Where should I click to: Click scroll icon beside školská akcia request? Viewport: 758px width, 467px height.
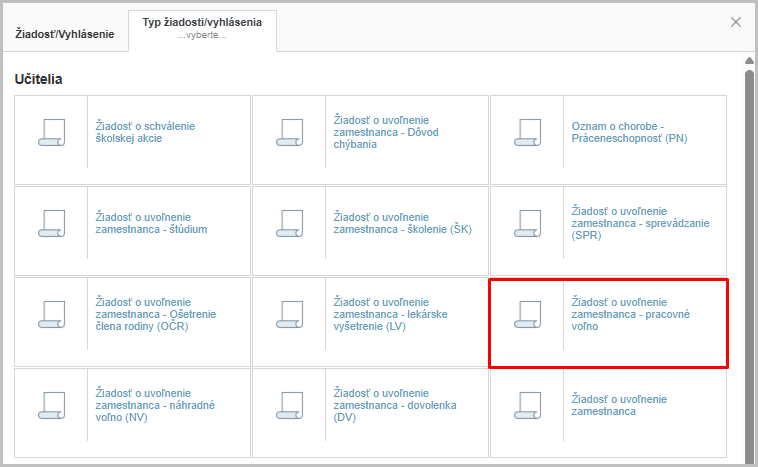[51, 132]
